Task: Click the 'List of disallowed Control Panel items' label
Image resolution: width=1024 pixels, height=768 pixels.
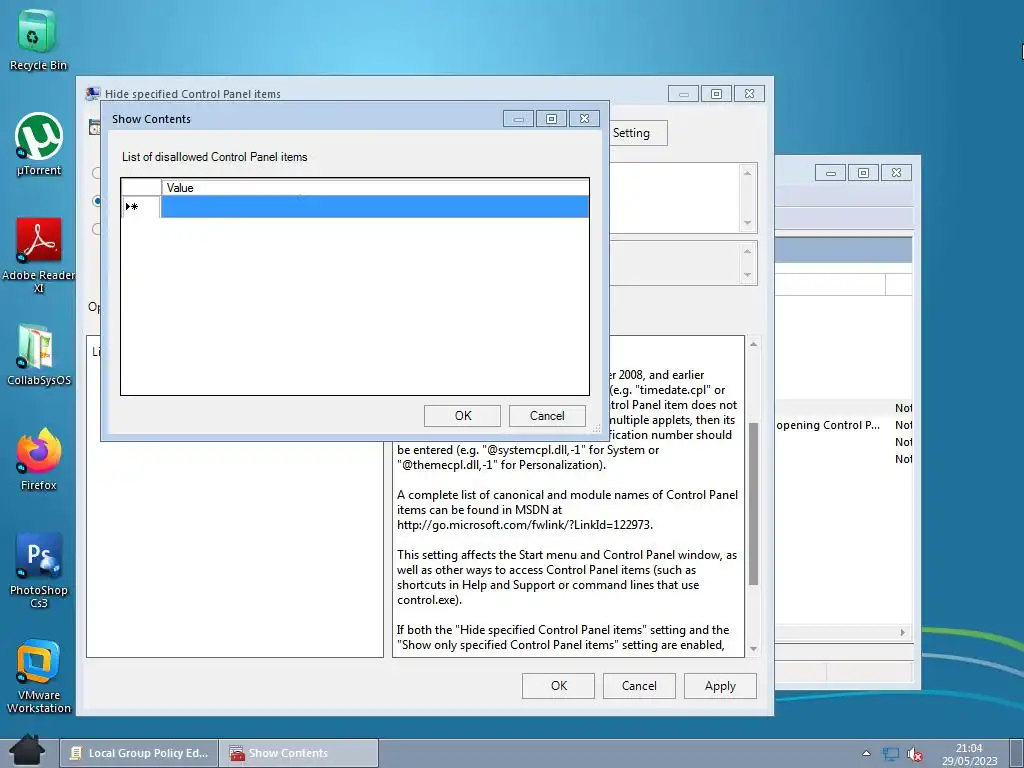Action: pyautogui.click(x=214, y=157)
